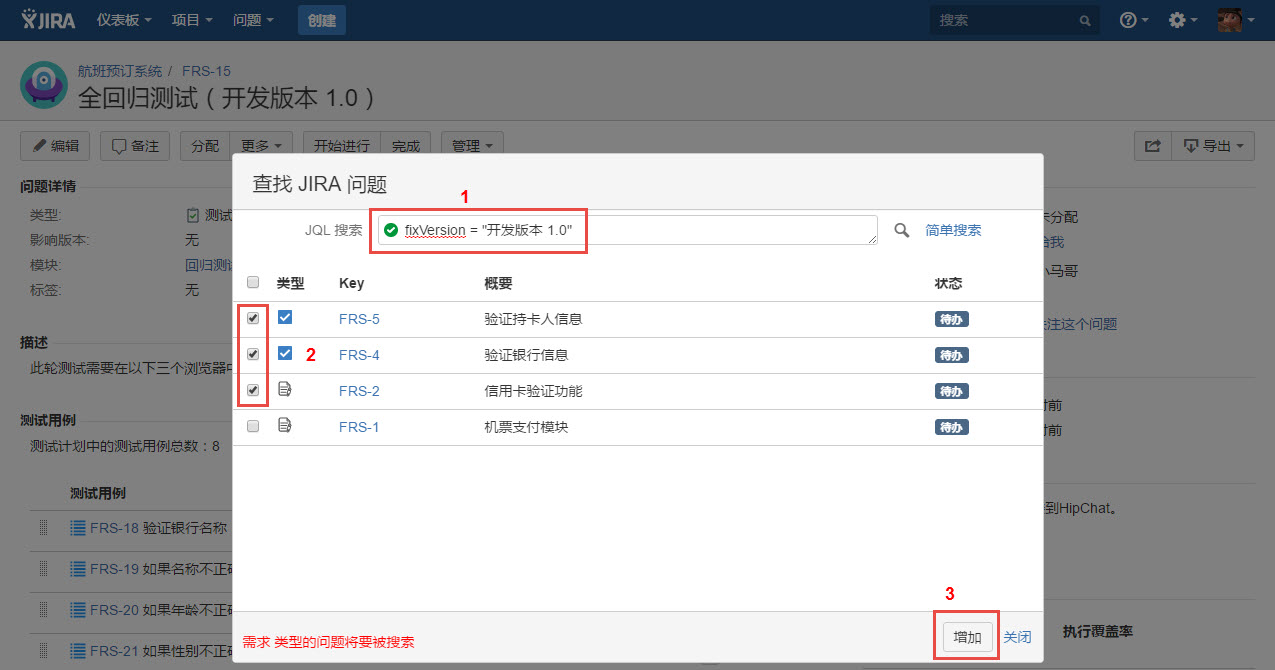
Task: Uncheck the FRS-5 row checkbox
Action: pos(253,319)
